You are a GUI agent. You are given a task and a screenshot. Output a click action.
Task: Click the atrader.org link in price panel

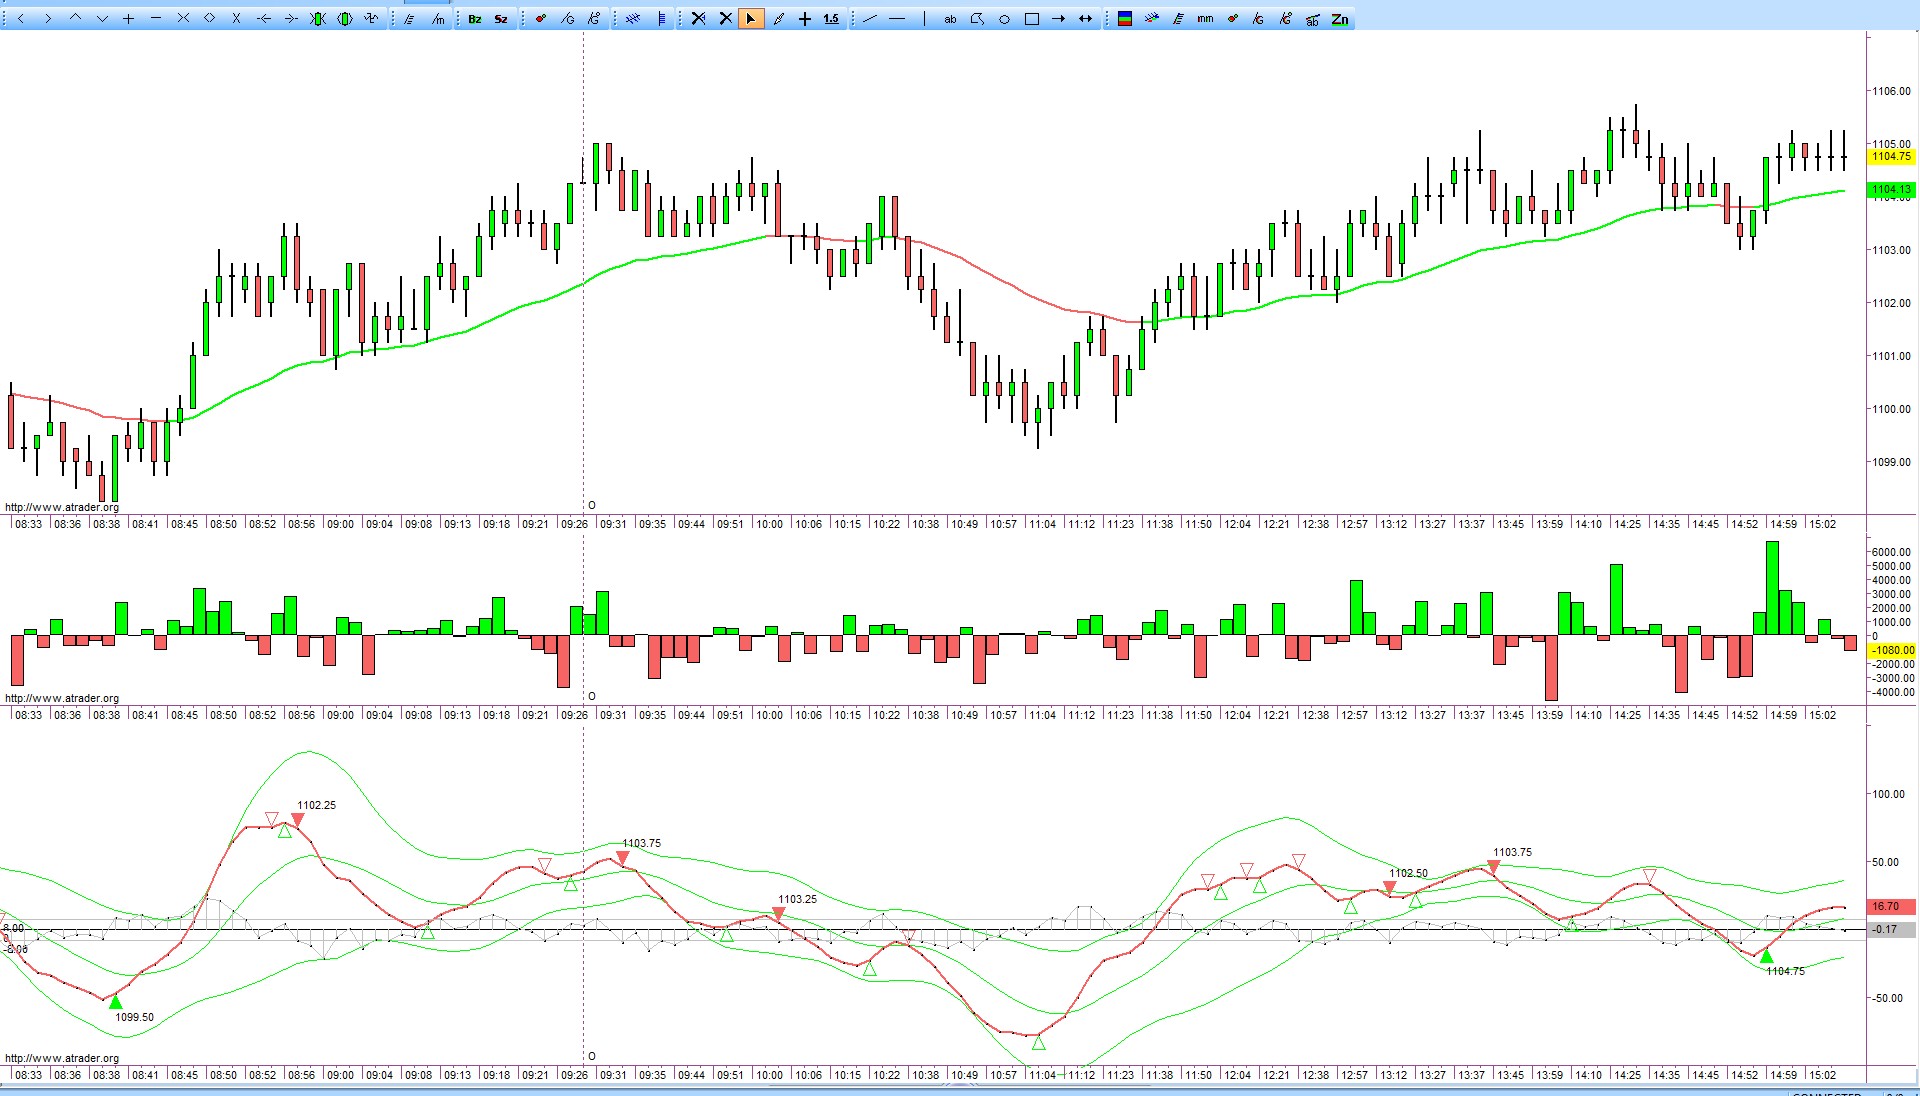click(x=62, y=507)
